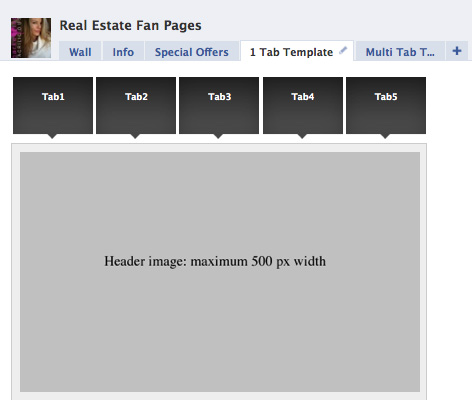Switch to the Wall tab

click(x=80, y=51)
